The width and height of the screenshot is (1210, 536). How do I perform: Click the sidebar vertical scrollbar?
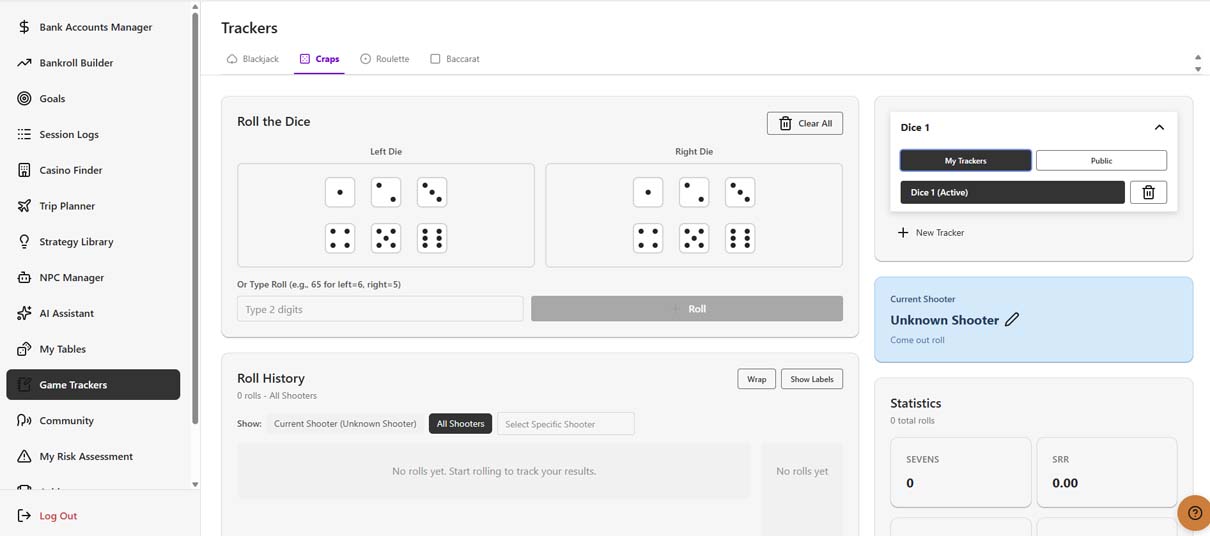(x=195, y=250)
